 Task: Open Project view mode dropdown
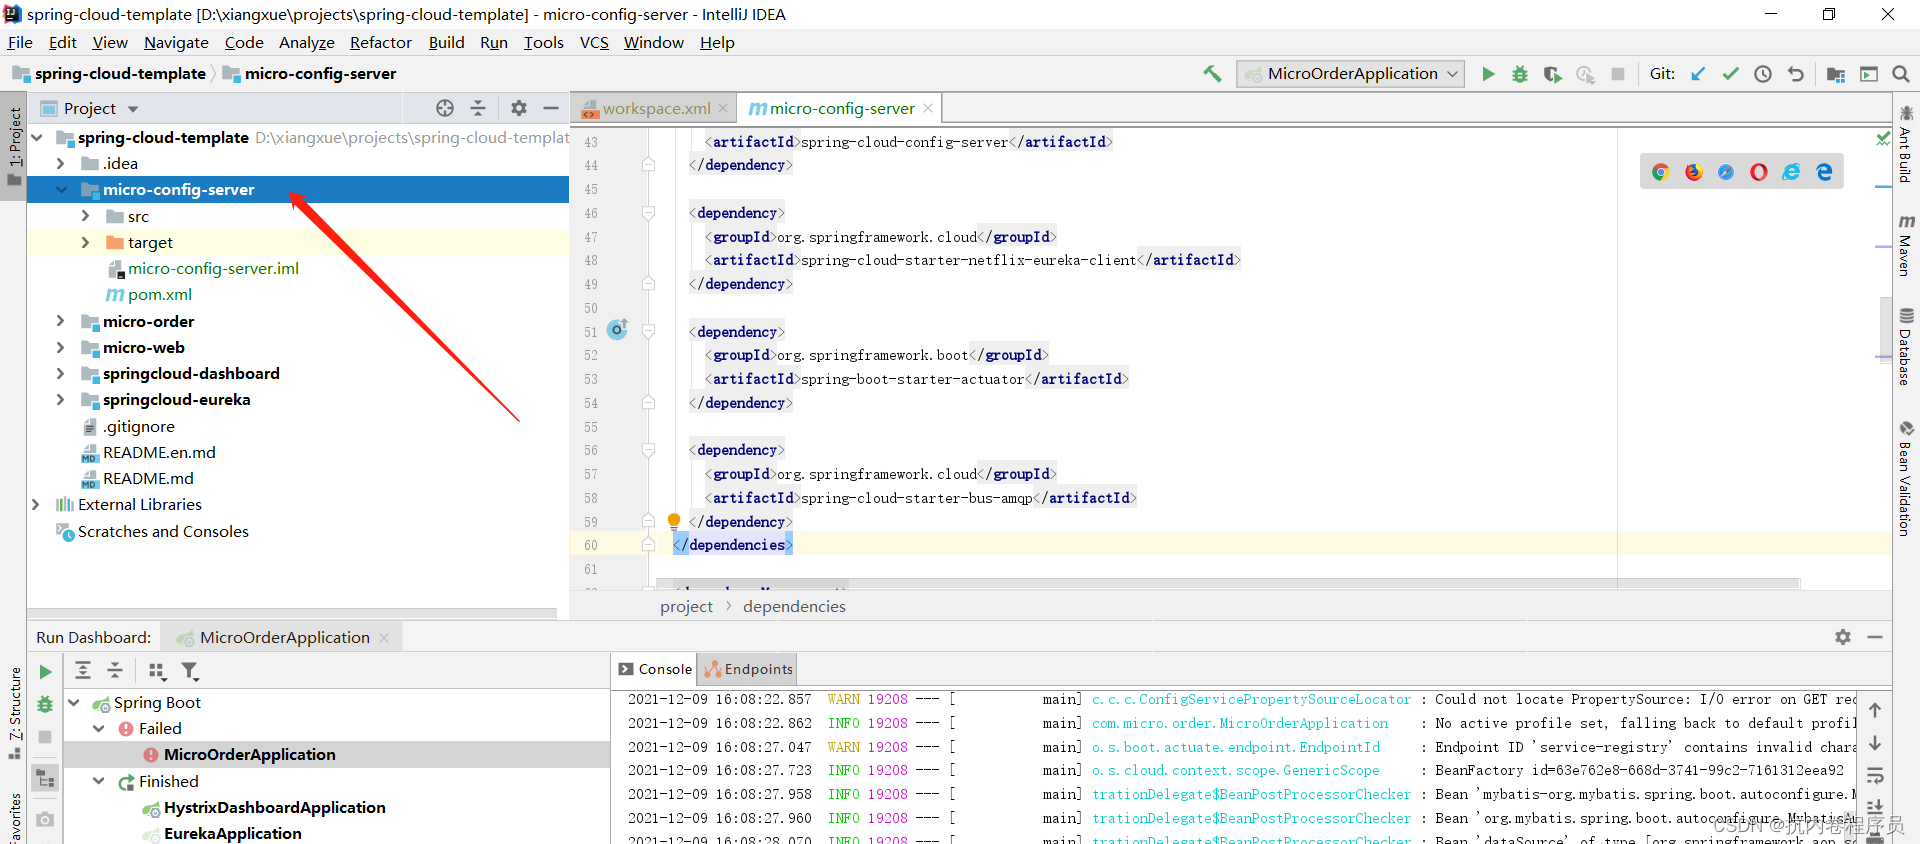click(x=133, y=109)
